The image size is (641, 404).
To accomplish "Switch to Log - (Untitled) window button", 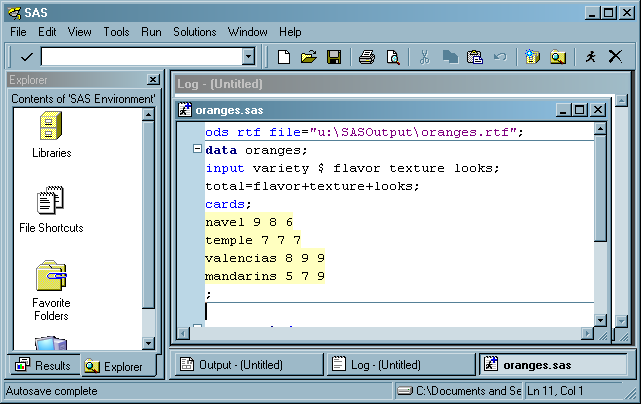I will (400, 365).
